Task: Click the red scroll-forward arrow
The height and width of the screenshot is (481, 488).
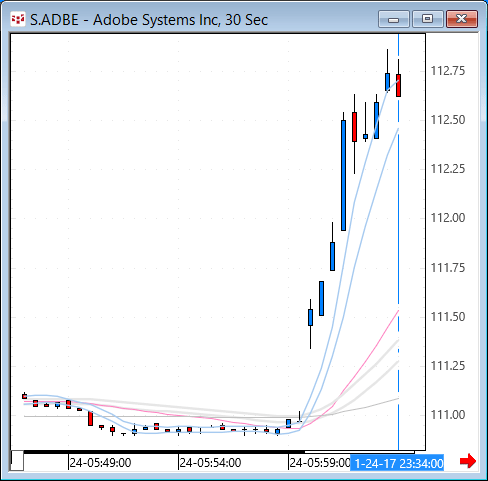Action: click(468, 461)
